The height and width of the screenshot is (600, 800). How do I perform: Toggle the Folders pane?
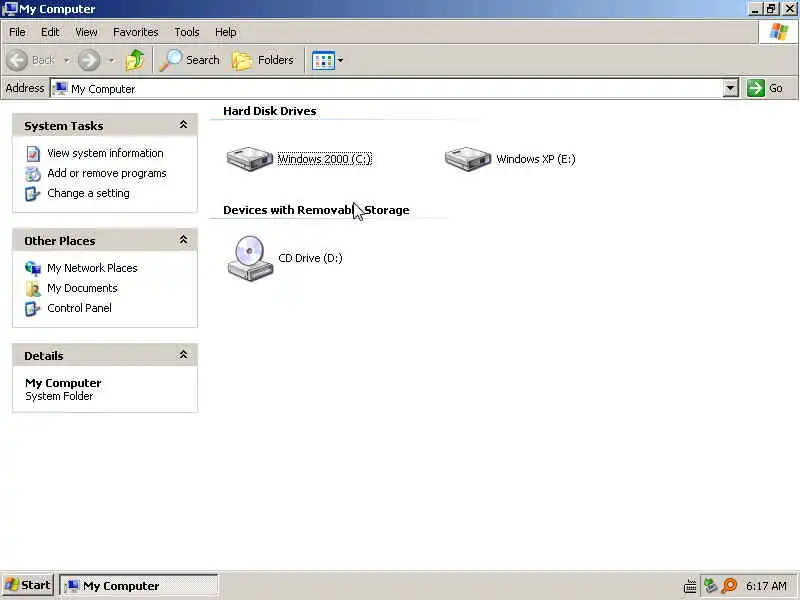pos(263,60)
